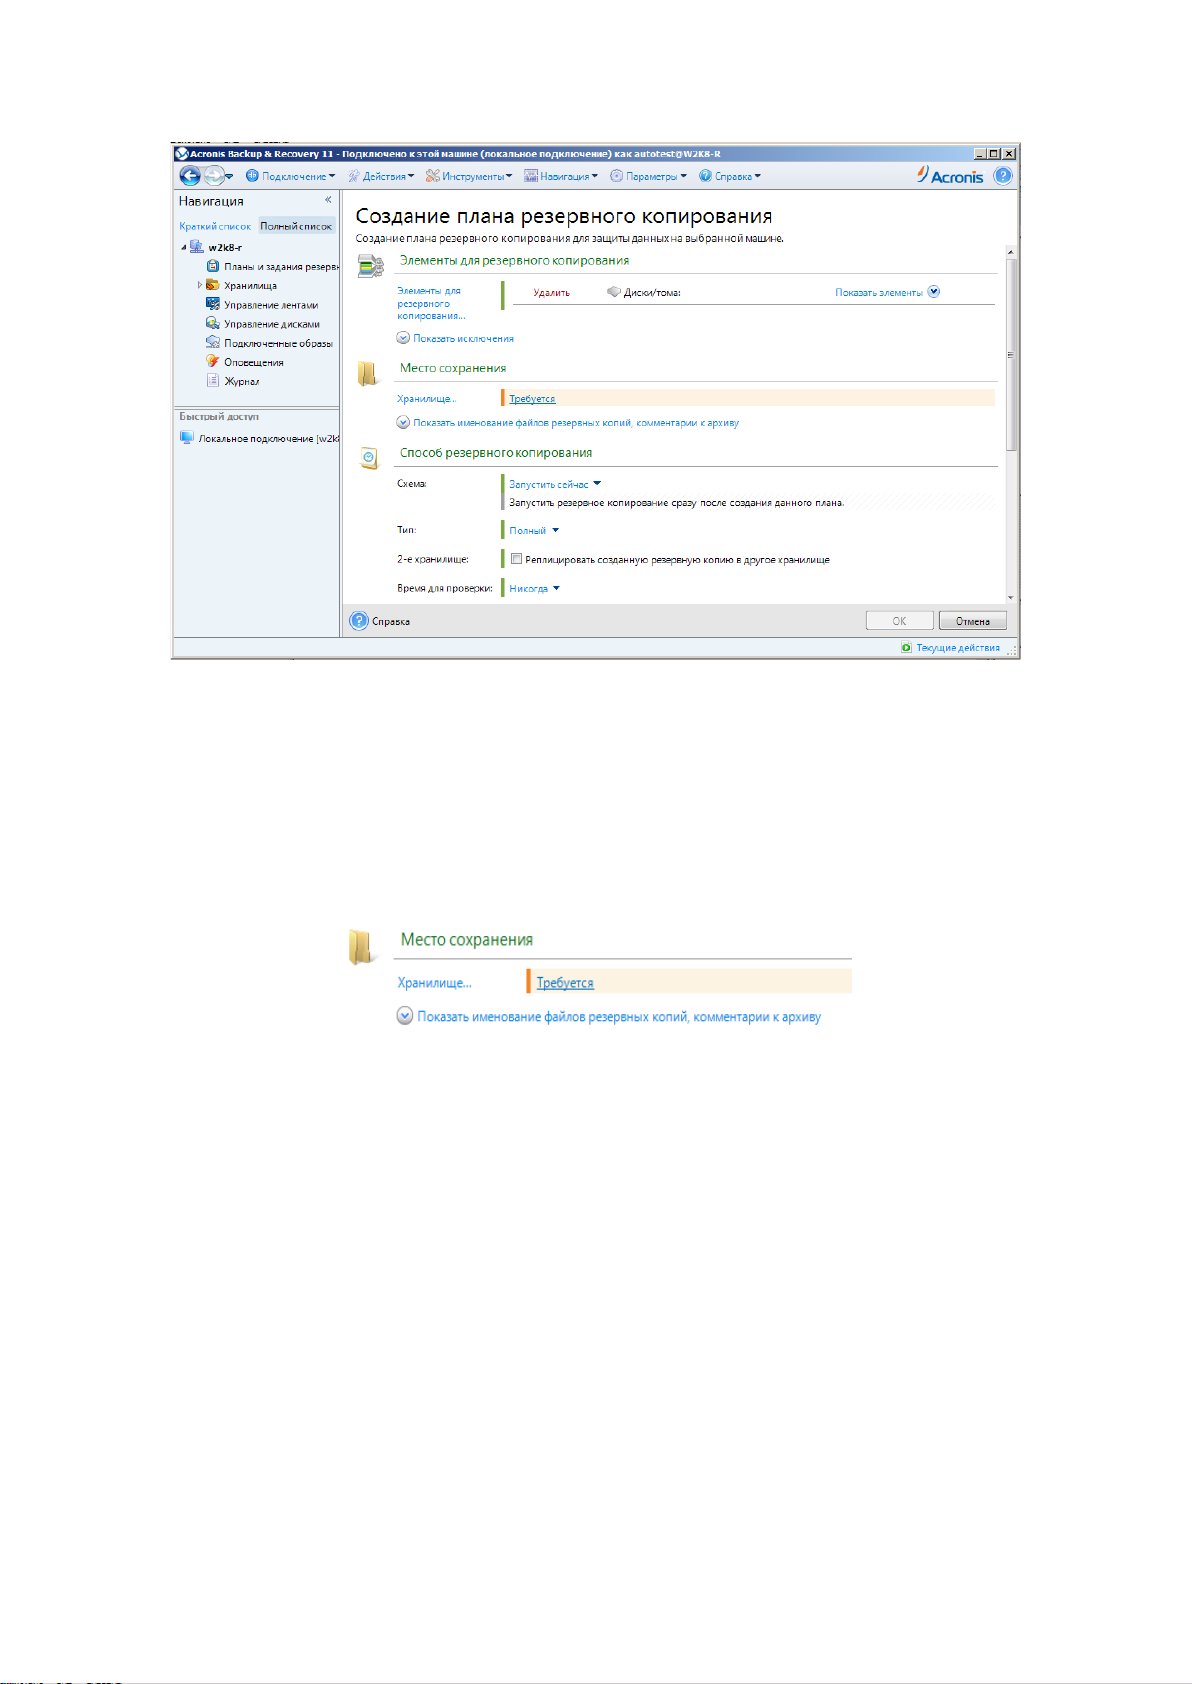Click the Управление дисками icon
Image resolution: width=1192 pixels, height=1684 pixels.
tap(213, 323)
